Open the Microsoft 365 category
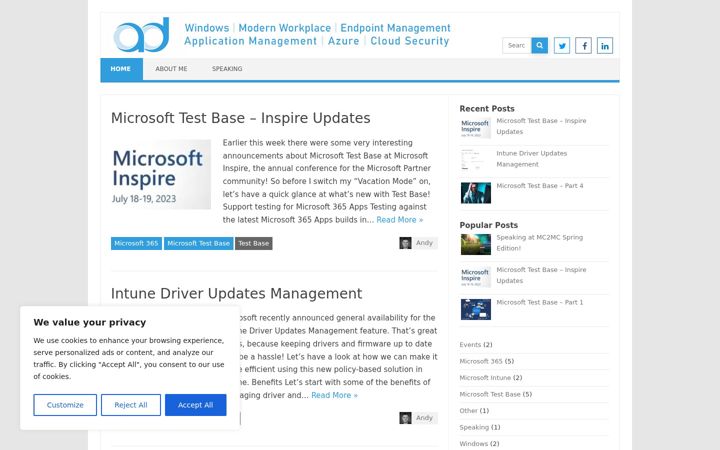Image resolution: width=720 pixels, height=450 pixels. 481,361
